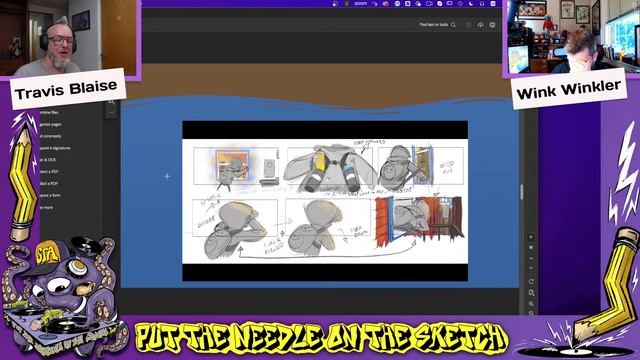Open the comment bubble icon in Acrobat toolbar

coord(492,25)
